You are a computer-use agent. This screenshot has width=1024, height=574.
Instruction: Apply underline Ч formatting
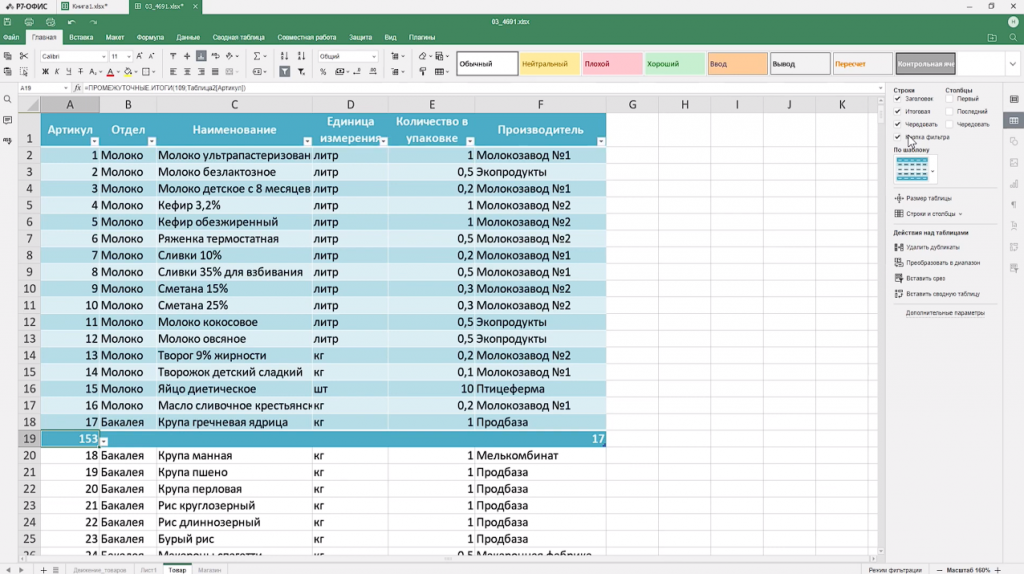pyautogui.click(x=69, y=72)
